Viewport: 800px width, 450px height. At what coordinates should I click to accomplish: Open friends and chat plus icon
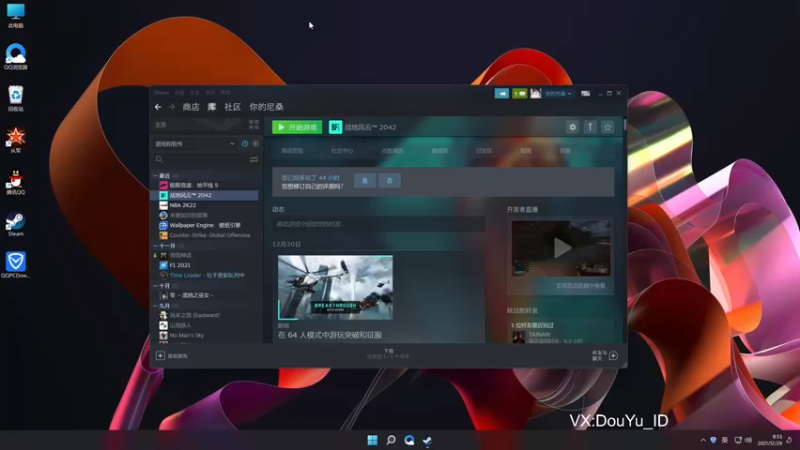613,356
